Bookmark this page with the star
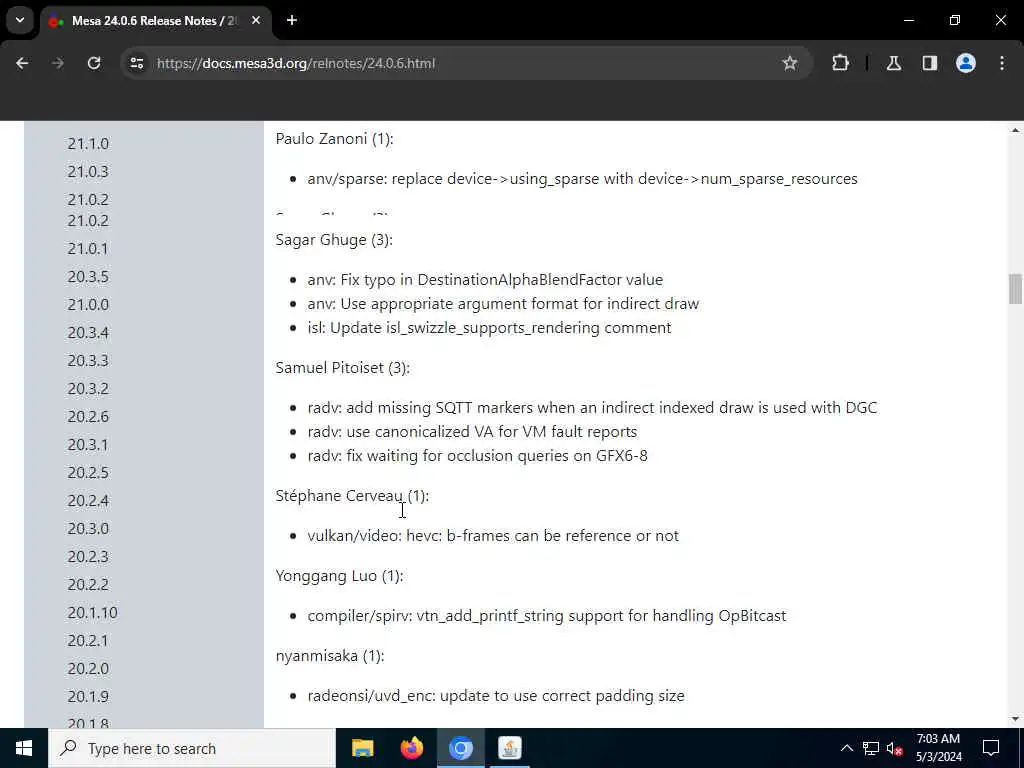 [790, 63]
